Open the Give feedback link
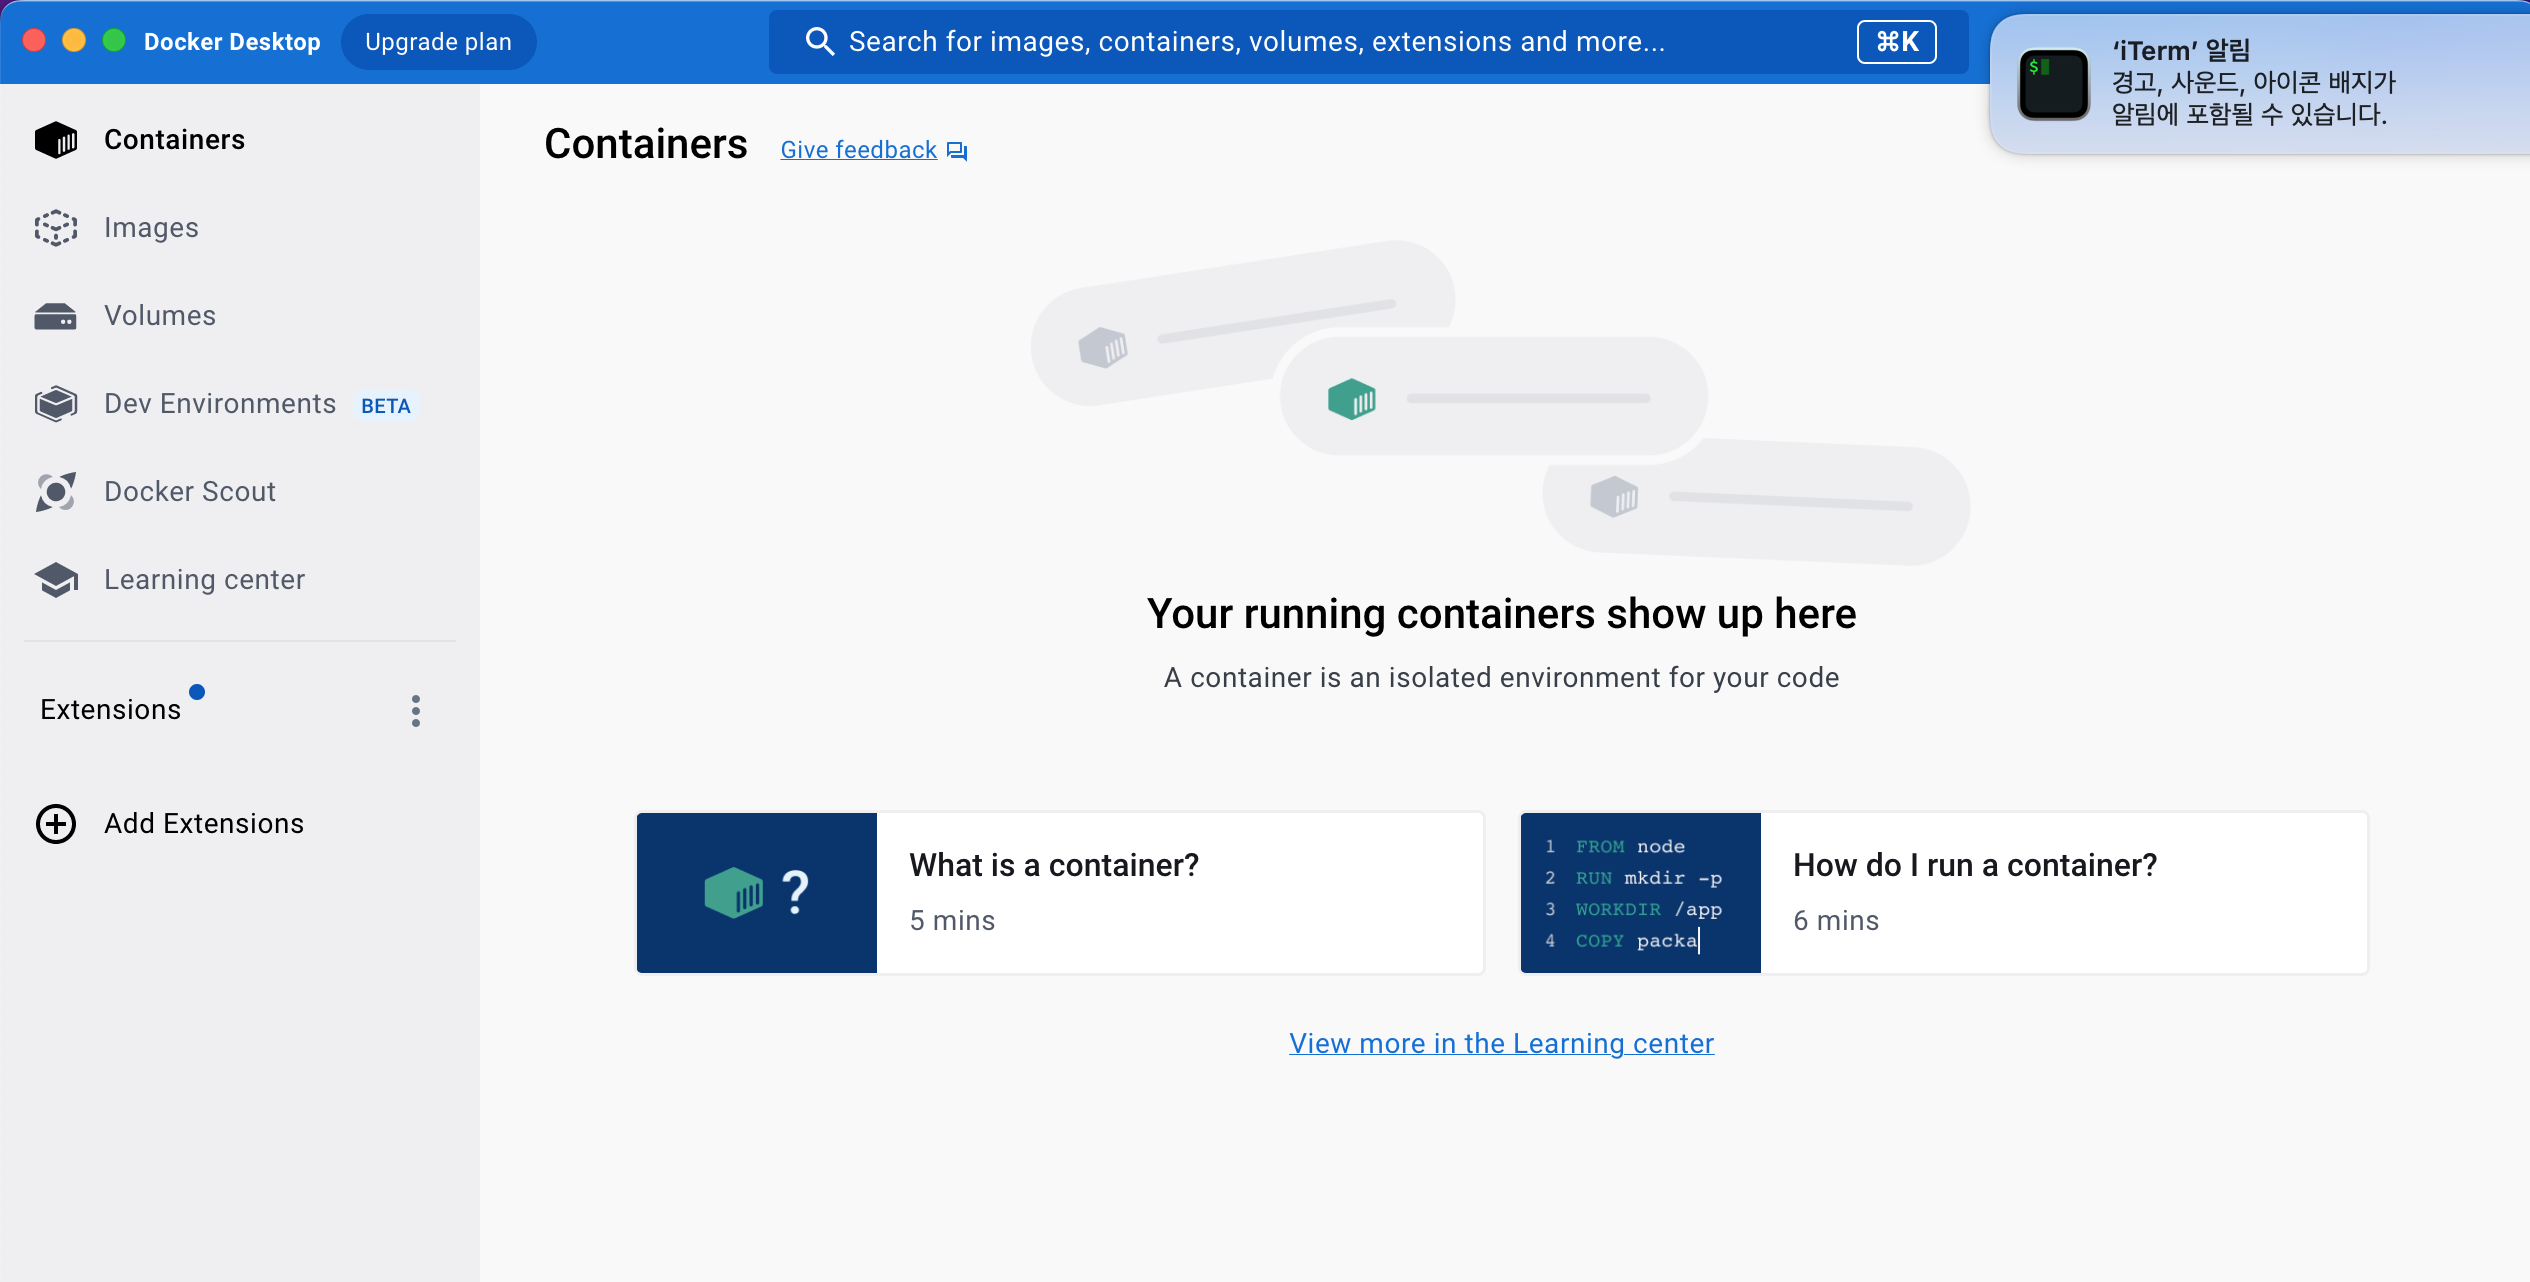 pyautogui.click(x=858, y=150)
